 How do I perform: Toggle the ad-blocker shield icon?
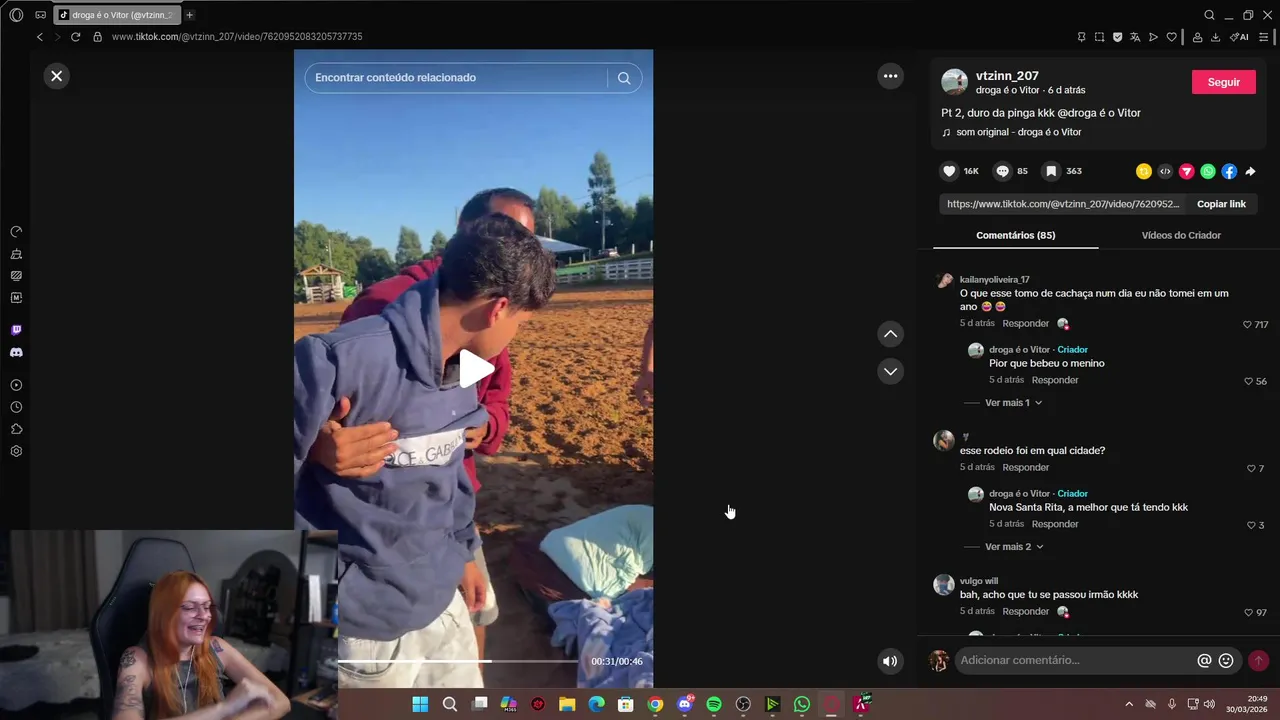(1117, 37)
